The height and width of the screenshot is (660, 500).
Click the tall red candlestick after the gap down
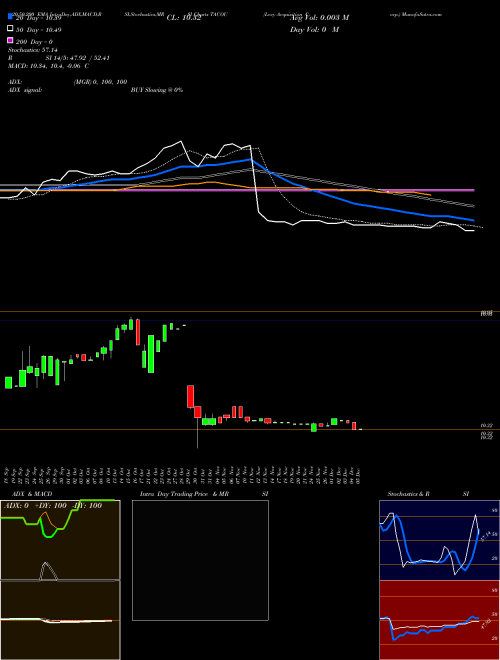coord(190,396)
